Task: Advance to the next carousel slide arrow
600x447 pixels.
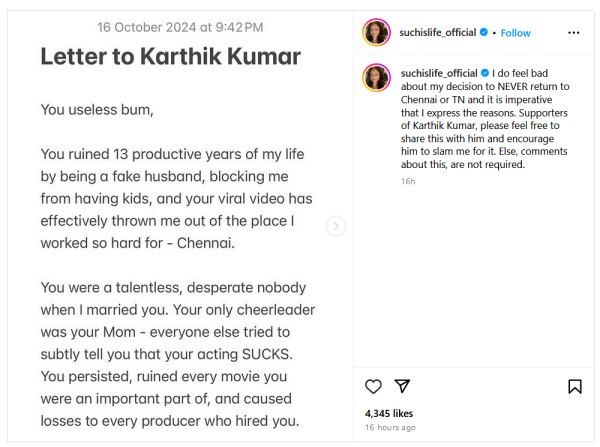Action: (x=336, y=227)
